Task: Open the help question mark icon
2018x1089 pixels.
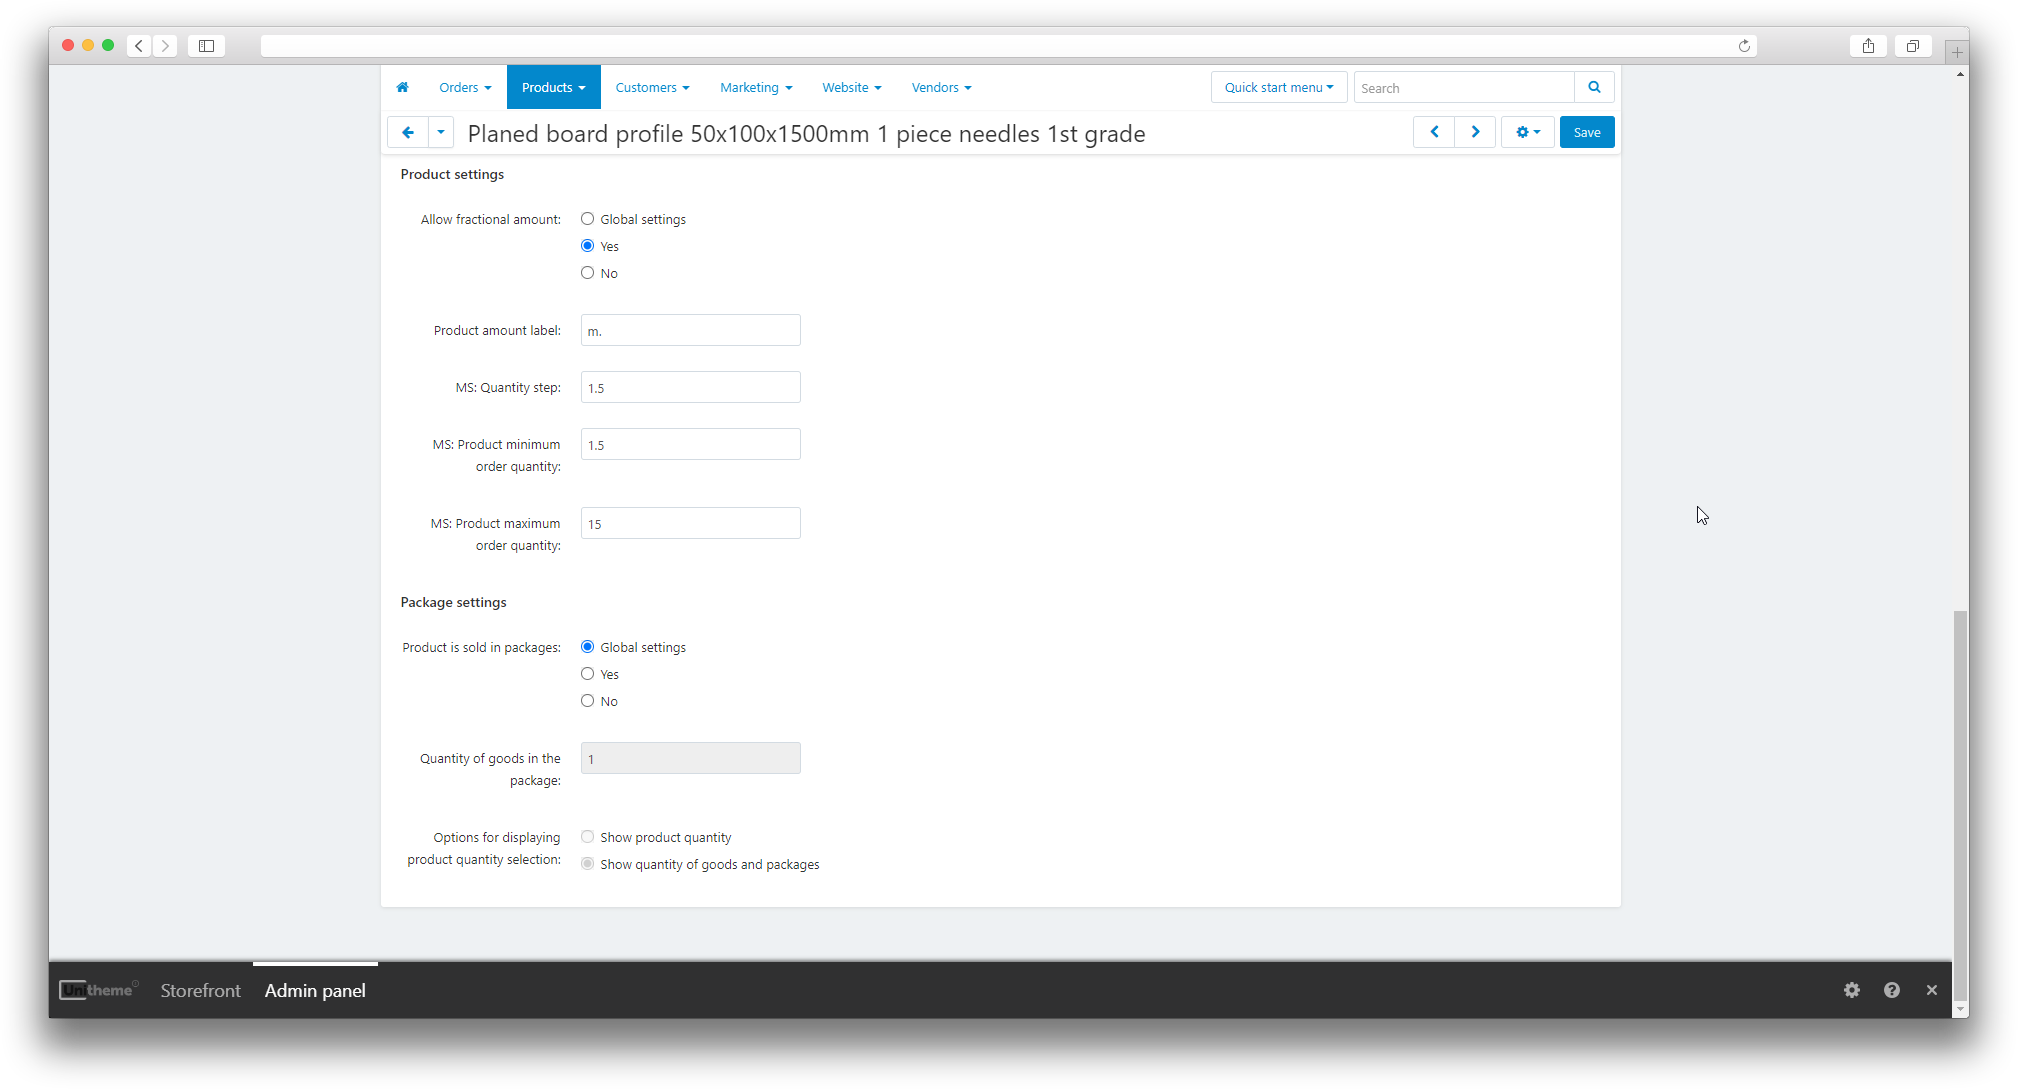Action: point(1892,990)
